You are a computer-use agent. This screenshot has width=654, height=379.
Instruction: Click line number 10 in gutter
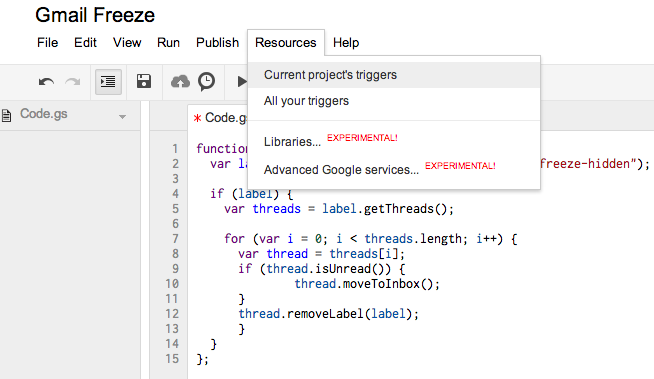coord(172,284)
